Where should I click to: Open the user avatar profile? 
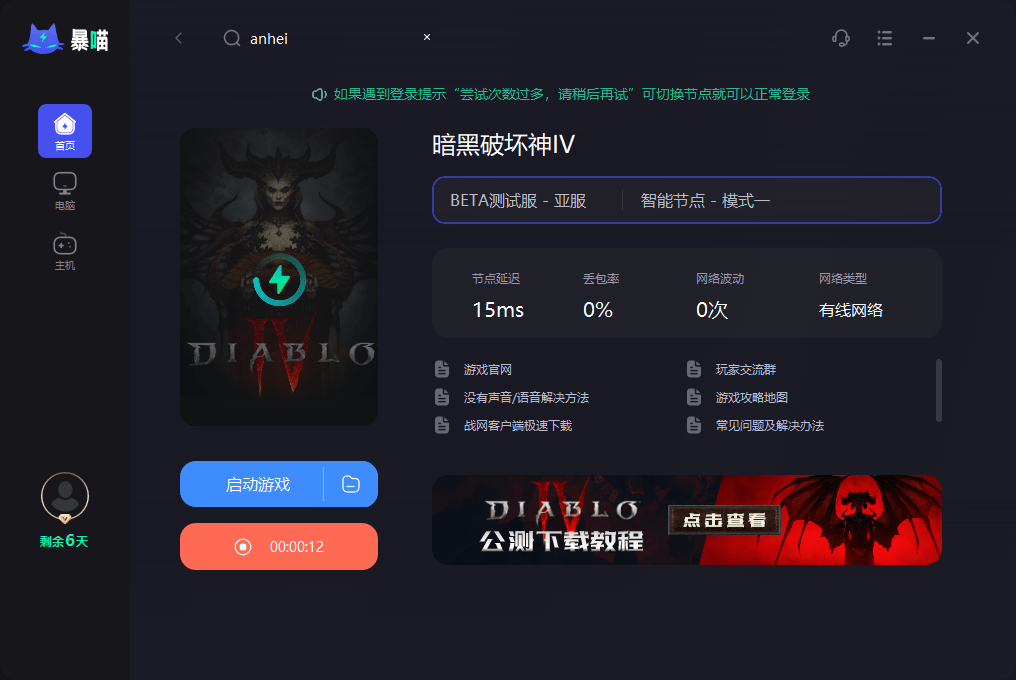(65, 497)
